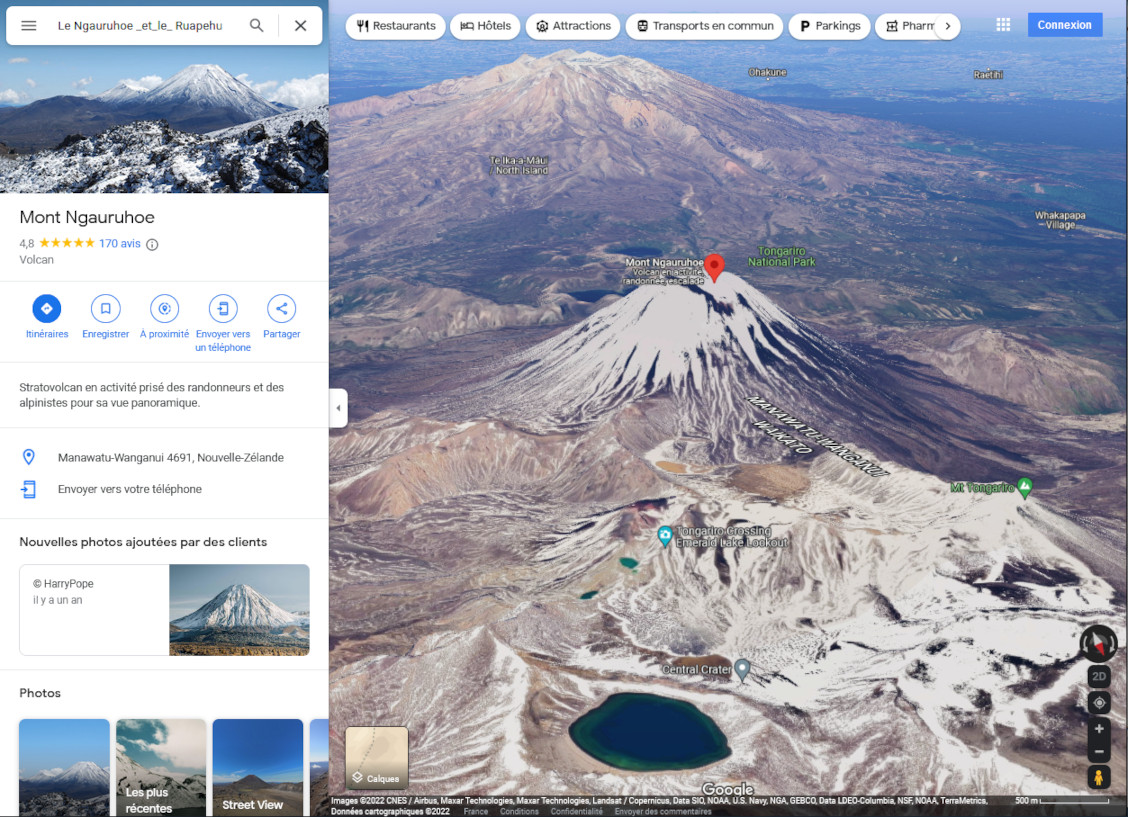Viewport: 1128px width, 817px height.
Task: Reset orientation using the compass control
Action: tap(1099, 643)
